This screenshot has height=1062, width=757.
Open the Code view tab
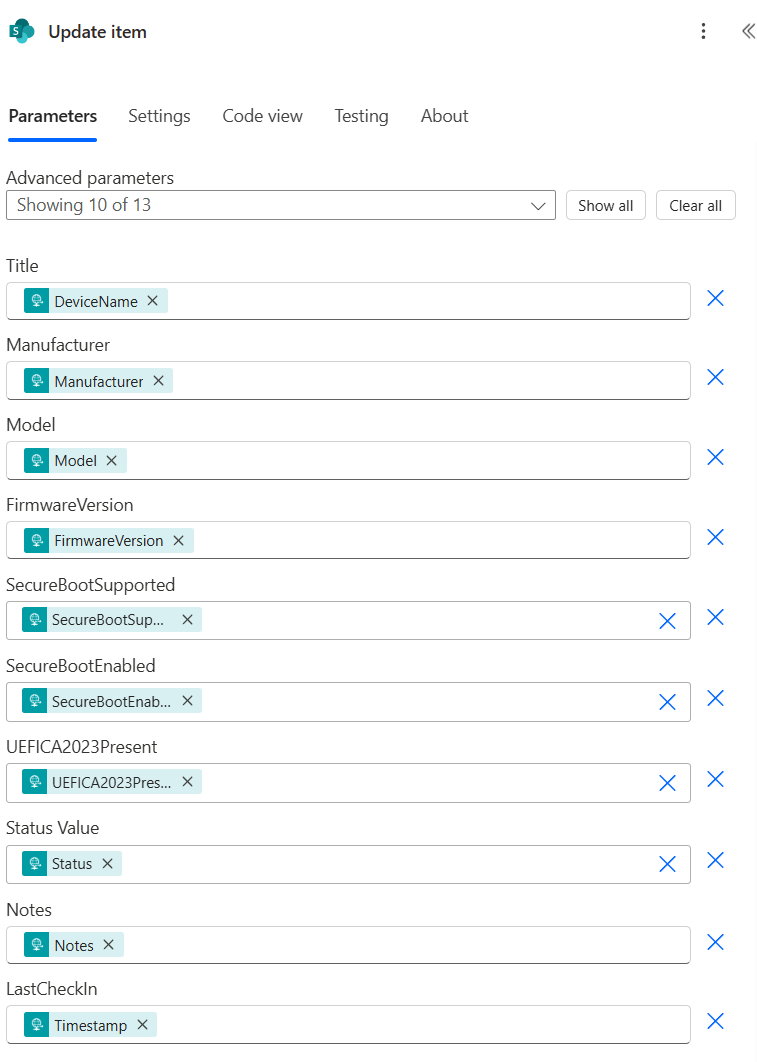pyautogui.click(x=262, y=116)
